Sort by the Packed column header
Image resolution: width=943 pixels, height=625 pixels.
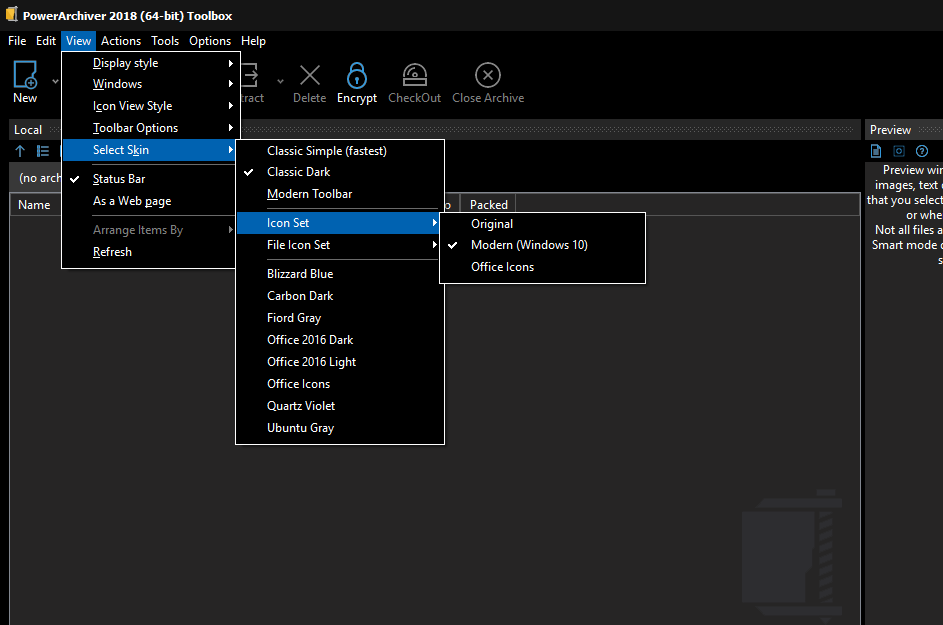pos(488,205)
